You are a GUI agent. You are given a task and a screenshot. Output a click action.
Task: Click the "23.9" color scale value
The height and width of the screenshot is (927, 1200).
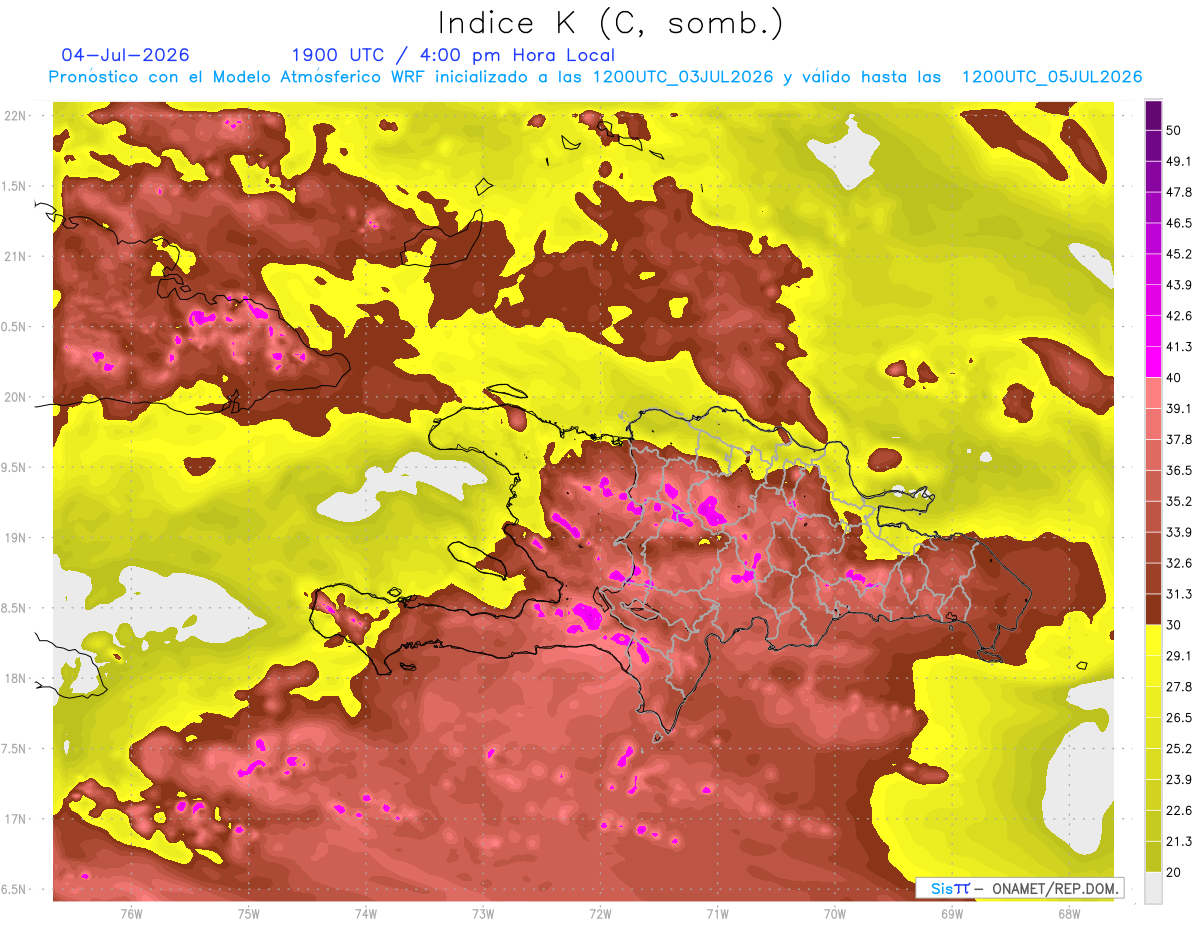click(1178, 780)
